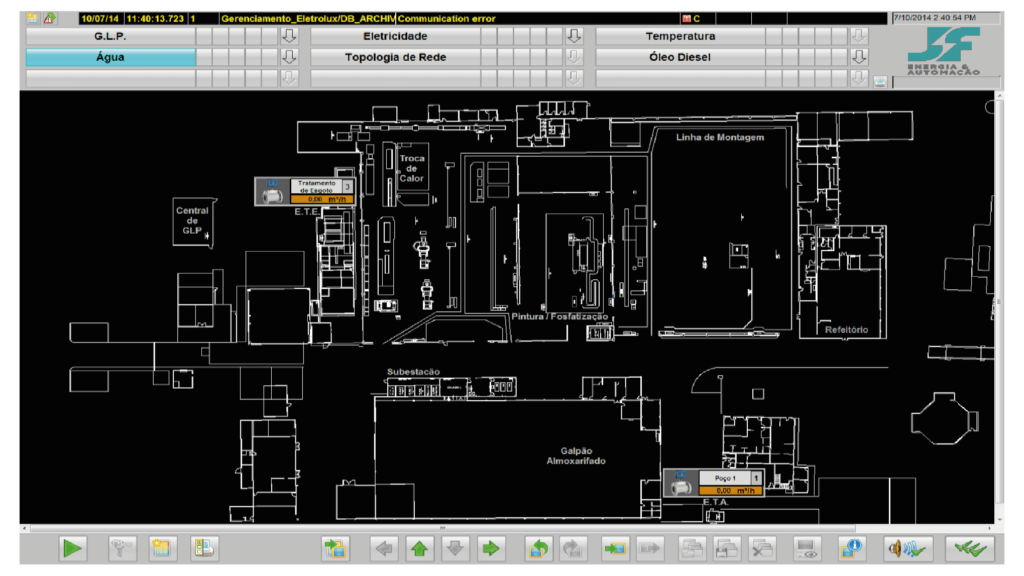
Task: Click the horizontal scrollbar below the plant map
Action: point(442,528)
